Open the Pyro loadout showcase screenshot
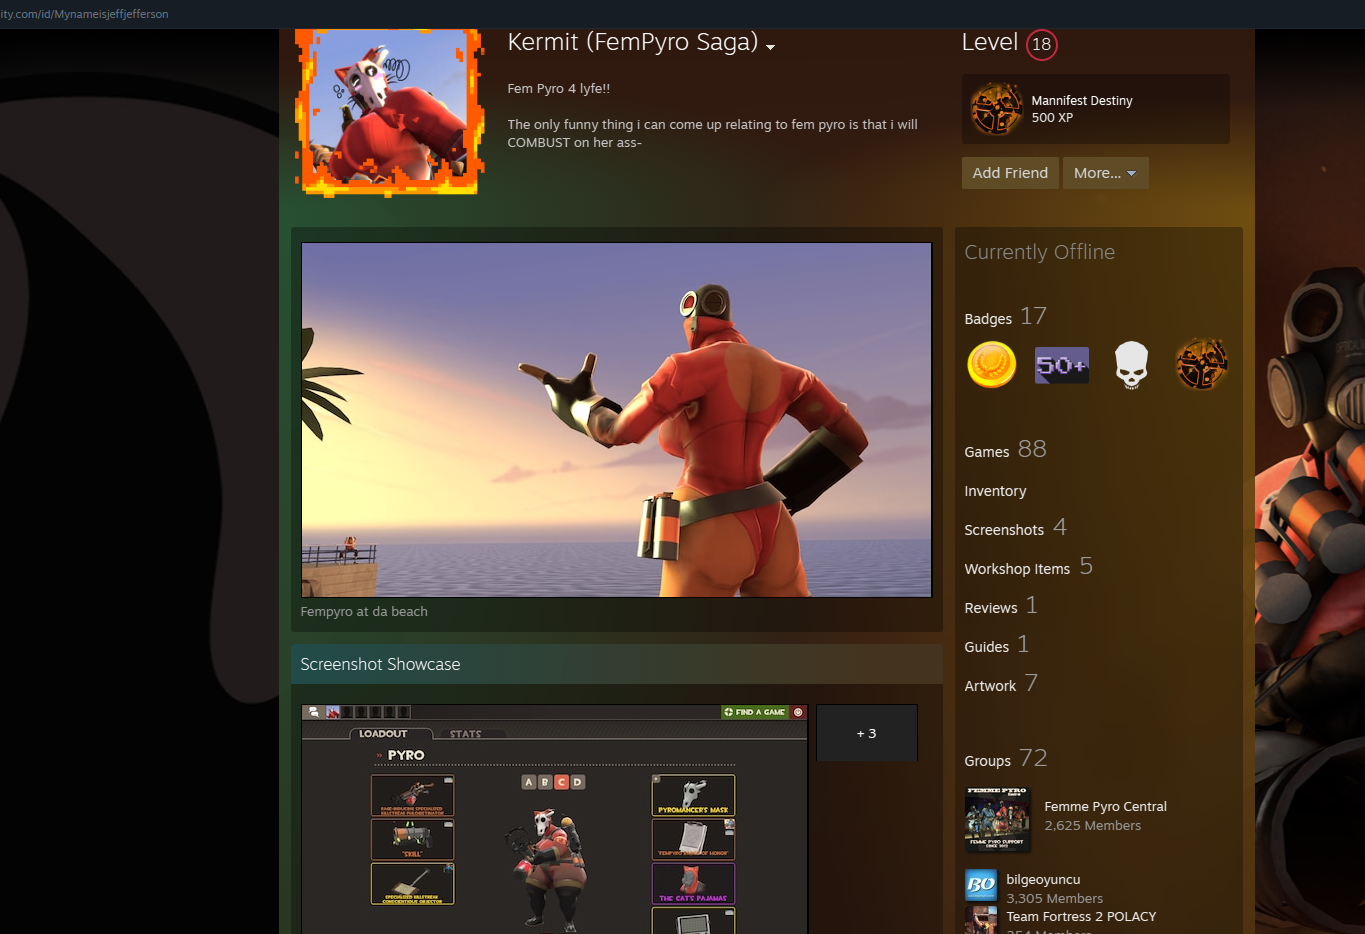The image size is (1365, 934). tap(554, 819)
